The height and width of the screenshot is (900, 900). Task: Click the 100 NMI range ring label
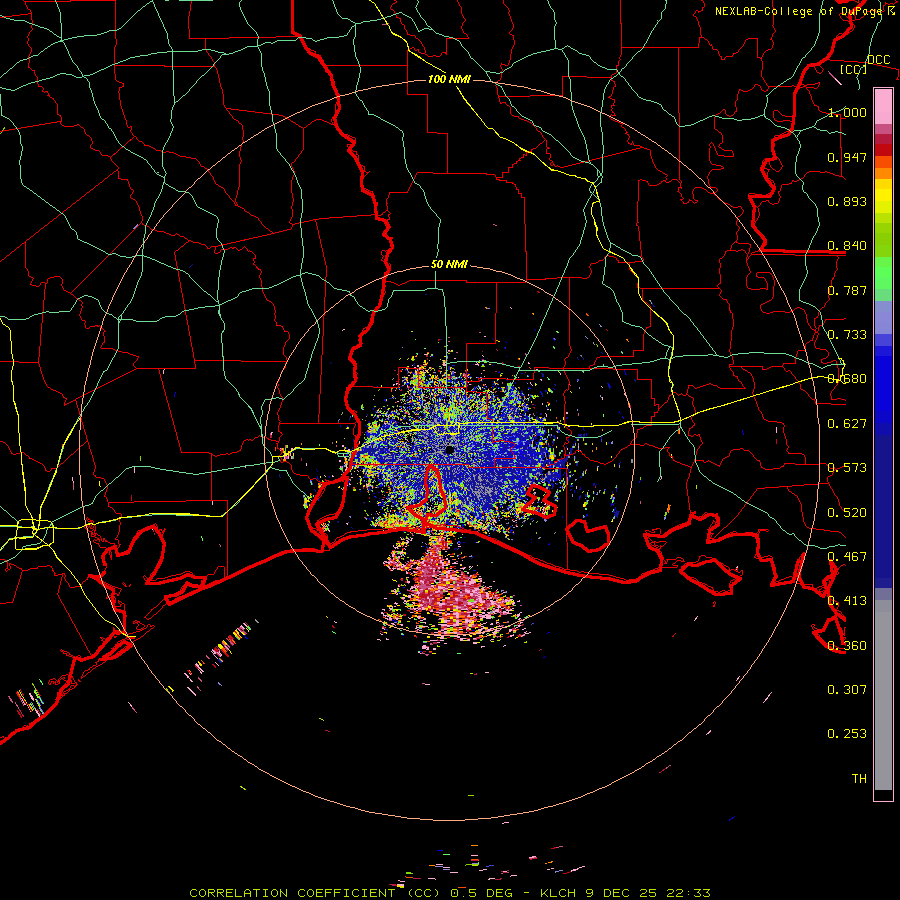point(449,79)
